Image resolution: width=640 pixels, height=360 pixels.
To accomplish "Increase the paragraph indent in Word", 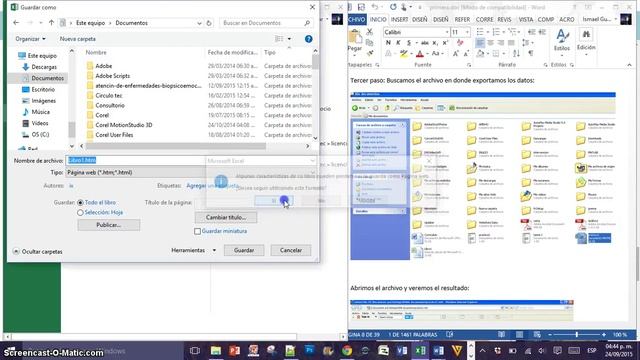I will tap(542, 32).
